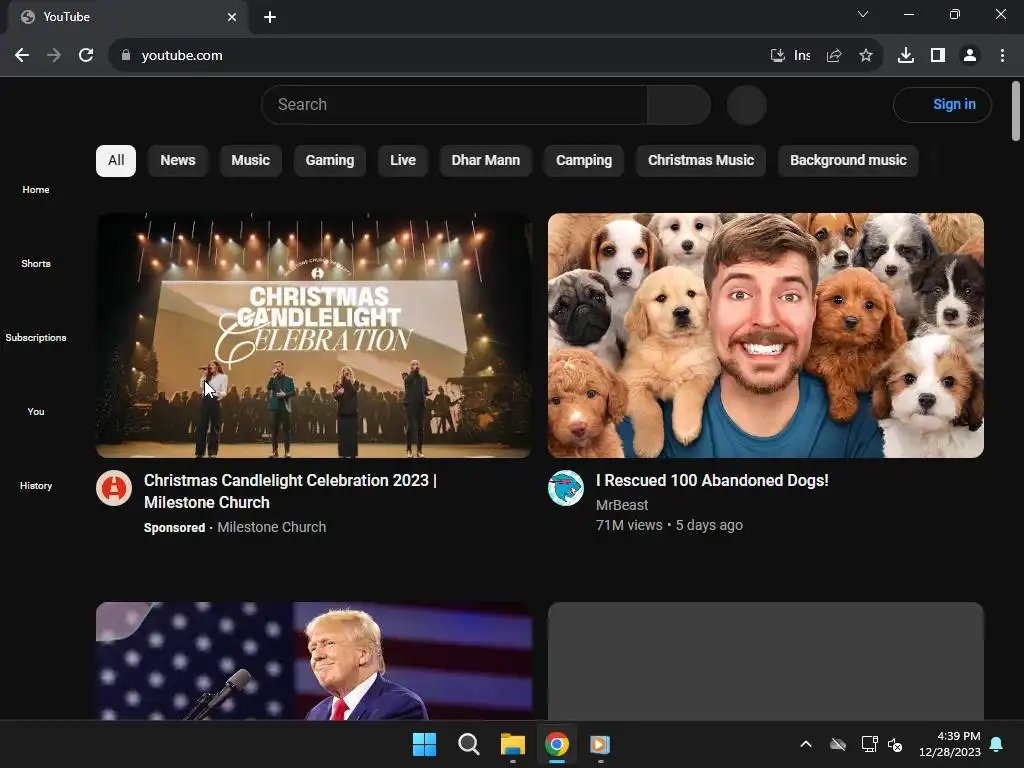Image resolution: width=1024 pixels, height=768 pixels.
Task: Click the search submit button beside field
Action: pyautogui.click(x=679, y=104)
